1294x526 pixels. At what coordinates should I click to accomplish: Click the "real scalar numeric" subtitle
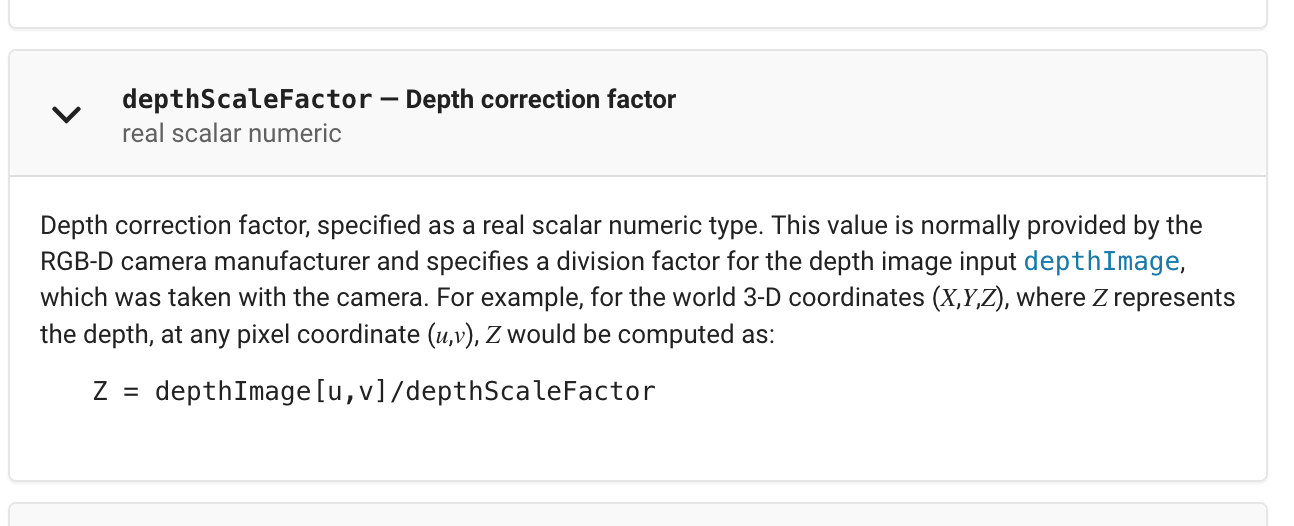pos(231,133)
